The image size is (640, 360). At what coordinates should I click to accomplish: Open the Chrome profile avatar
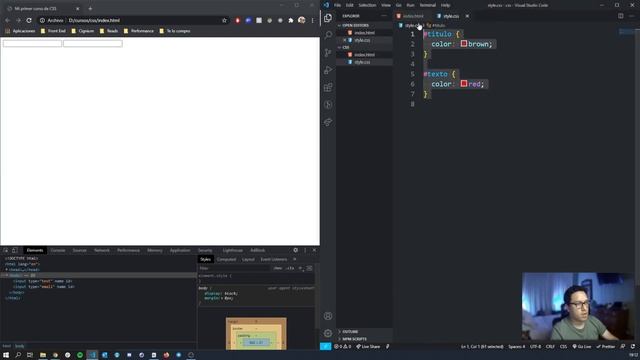[x=302, y=20]
